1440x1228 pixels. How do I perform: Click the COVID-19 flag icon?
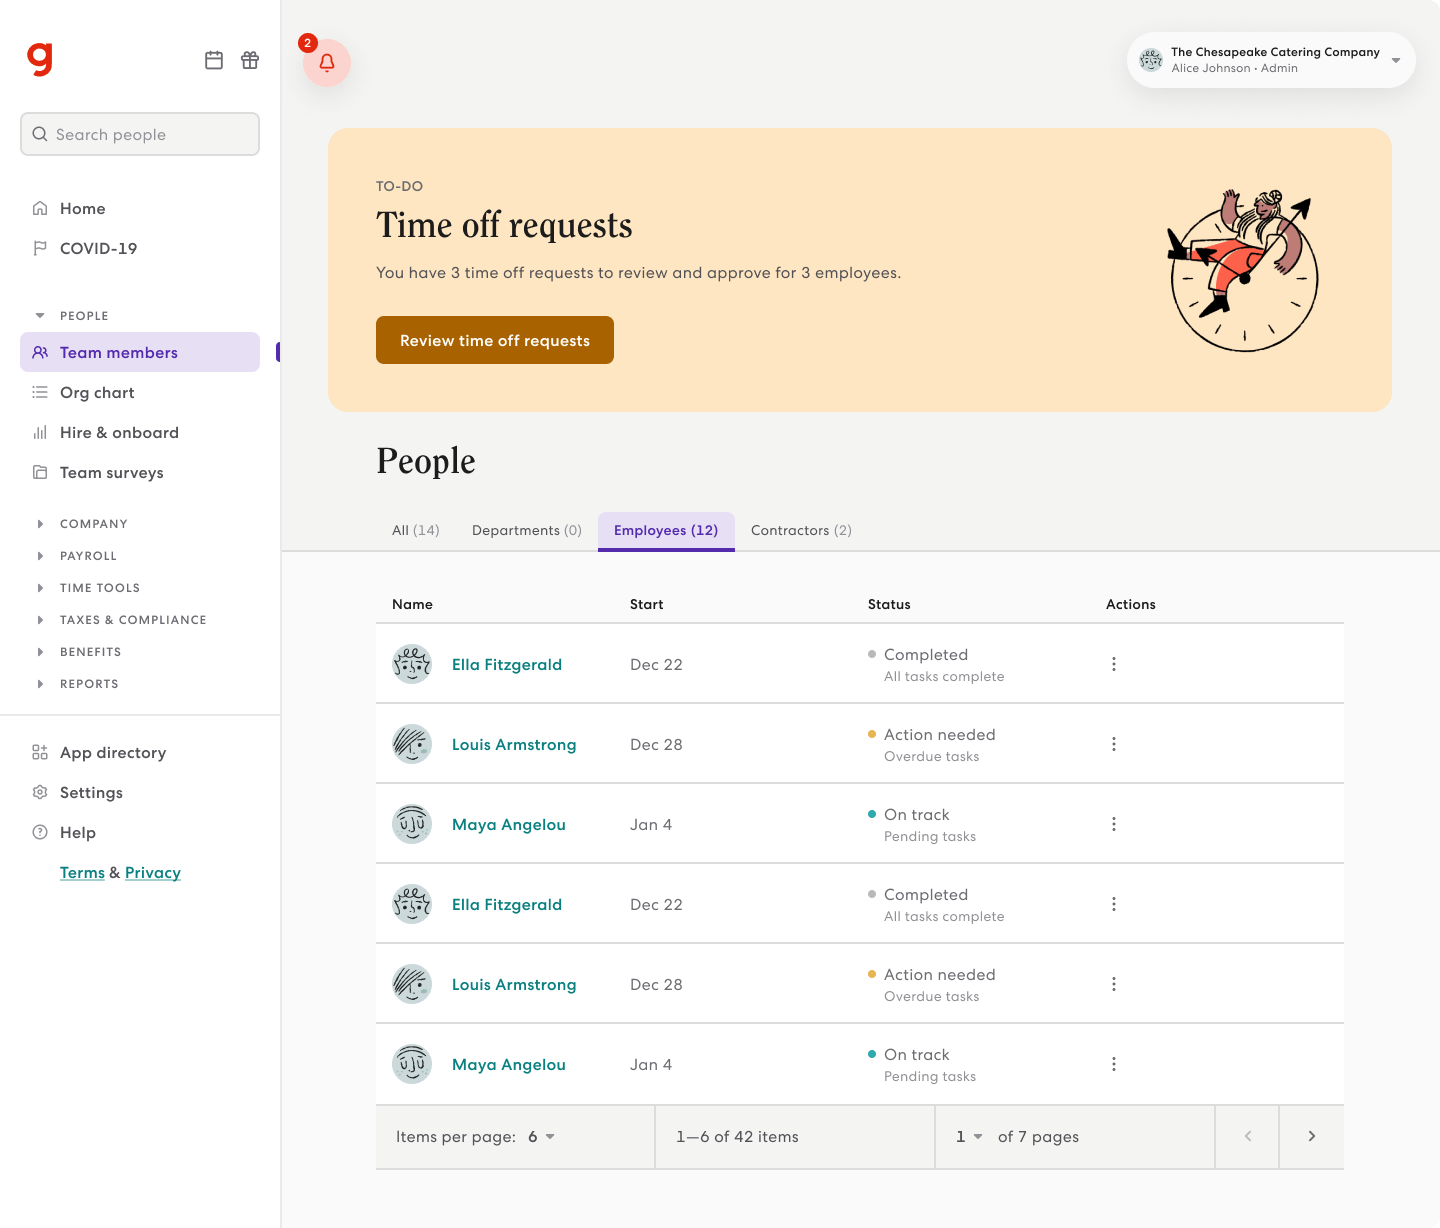tap(40, 248)
